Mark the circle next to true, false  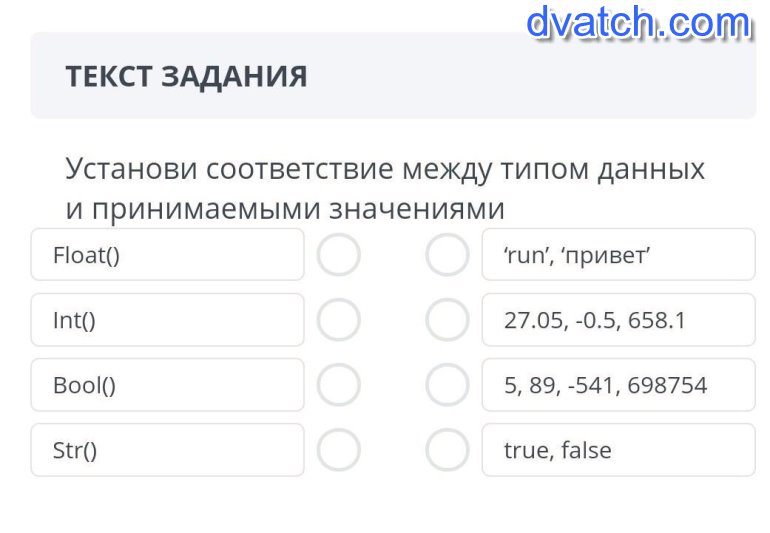[447, 450]
